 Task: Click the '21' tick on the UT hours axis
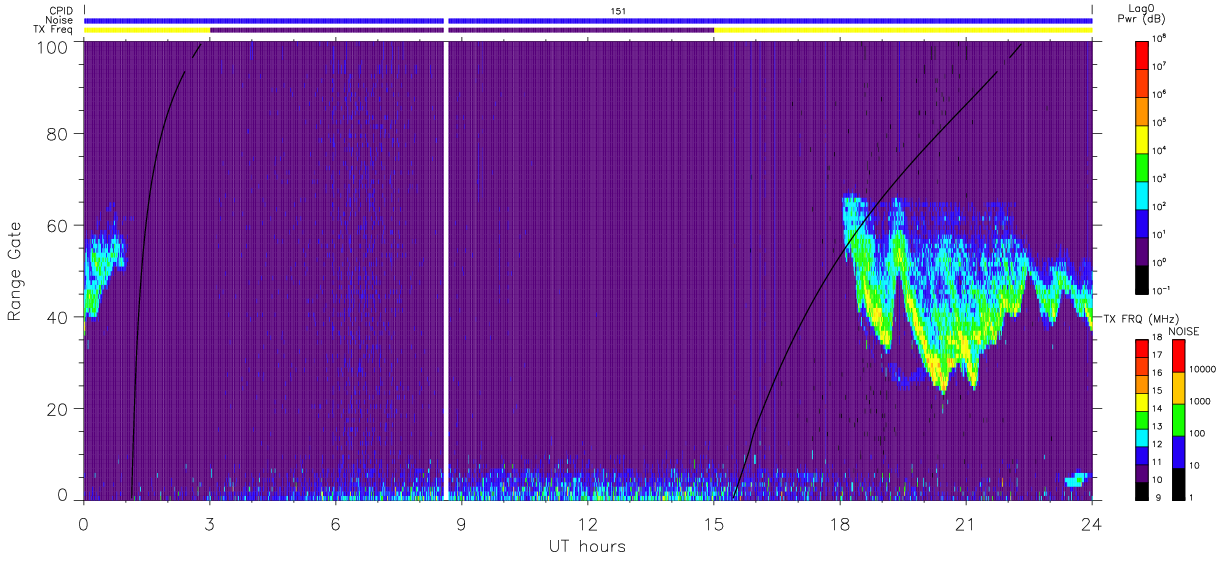pos(965,523)
